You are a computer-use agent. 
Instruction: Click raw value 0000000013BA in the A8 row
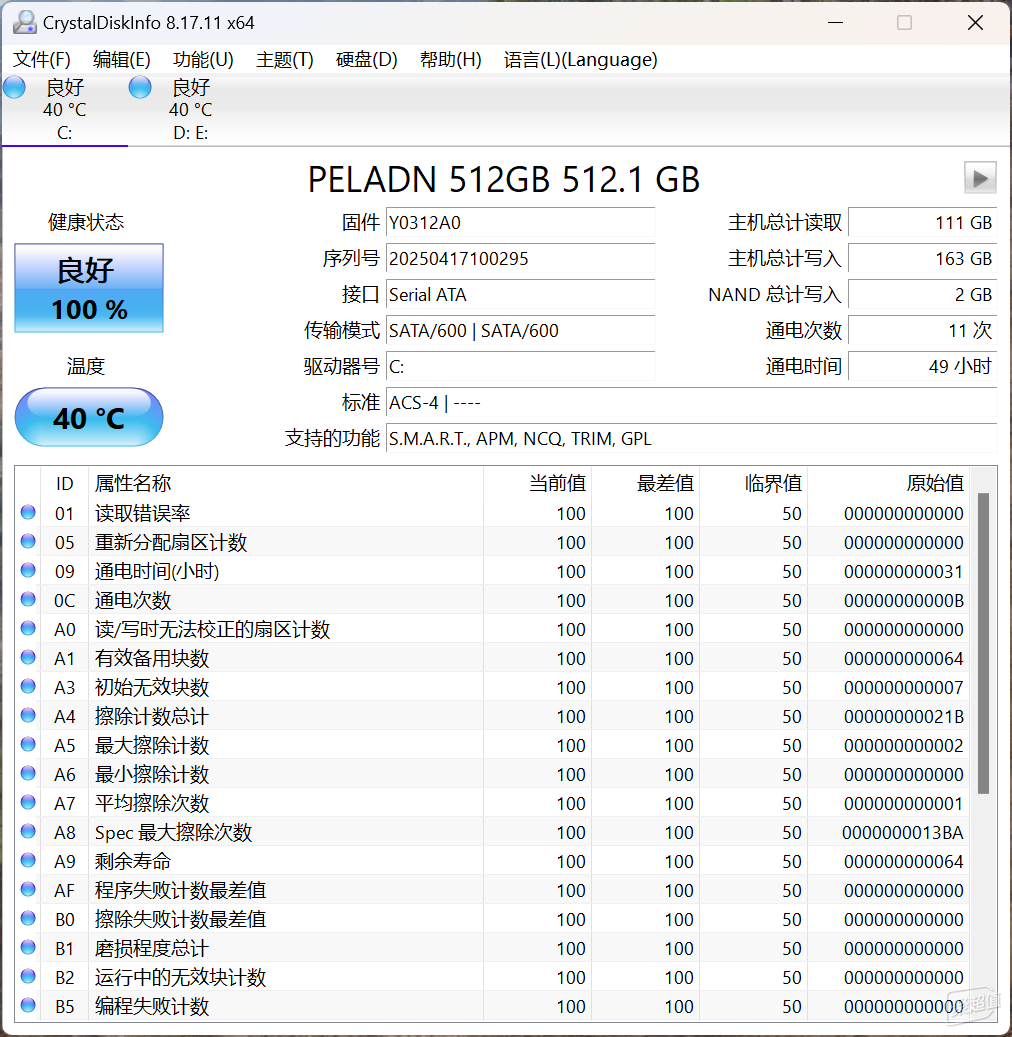[x=903, y=832]
